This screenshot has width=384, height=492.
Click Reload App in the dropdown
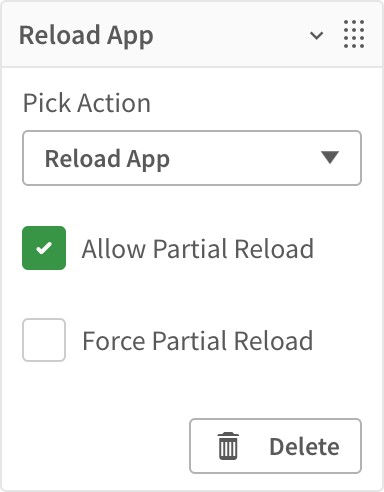point(107,159)
